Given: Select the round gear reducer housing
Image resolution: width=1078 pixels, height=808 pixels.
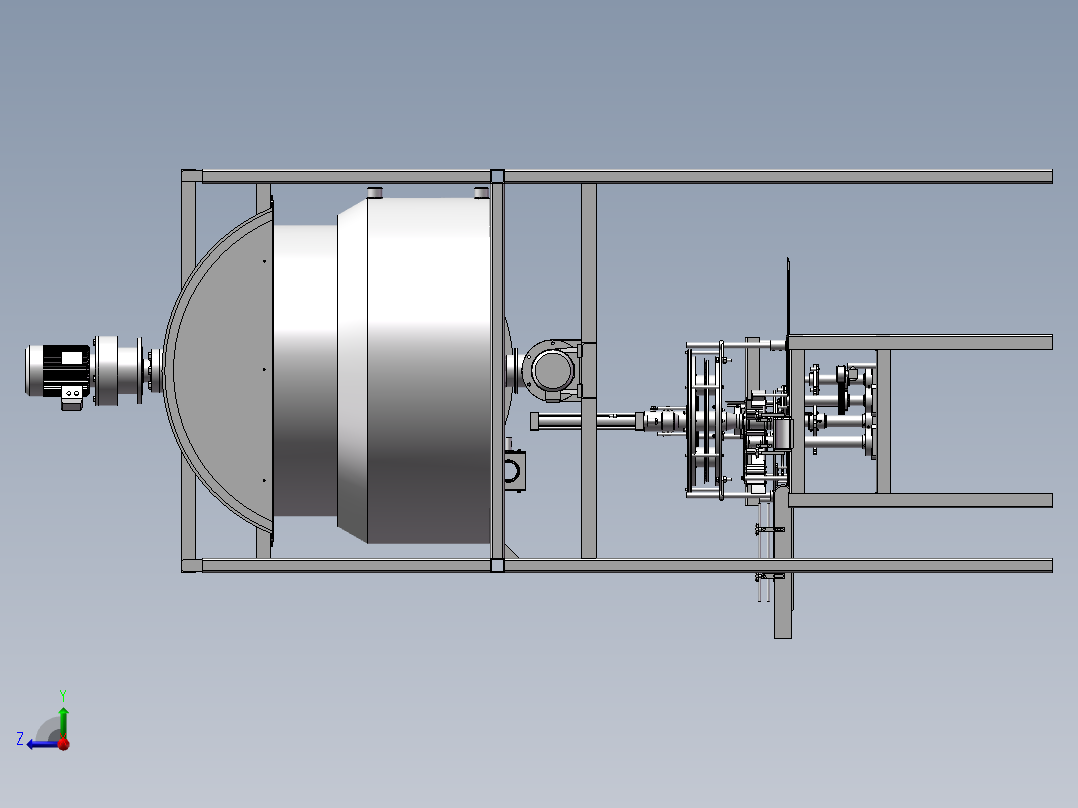Looking at the screenshot, I should point(551,371).
